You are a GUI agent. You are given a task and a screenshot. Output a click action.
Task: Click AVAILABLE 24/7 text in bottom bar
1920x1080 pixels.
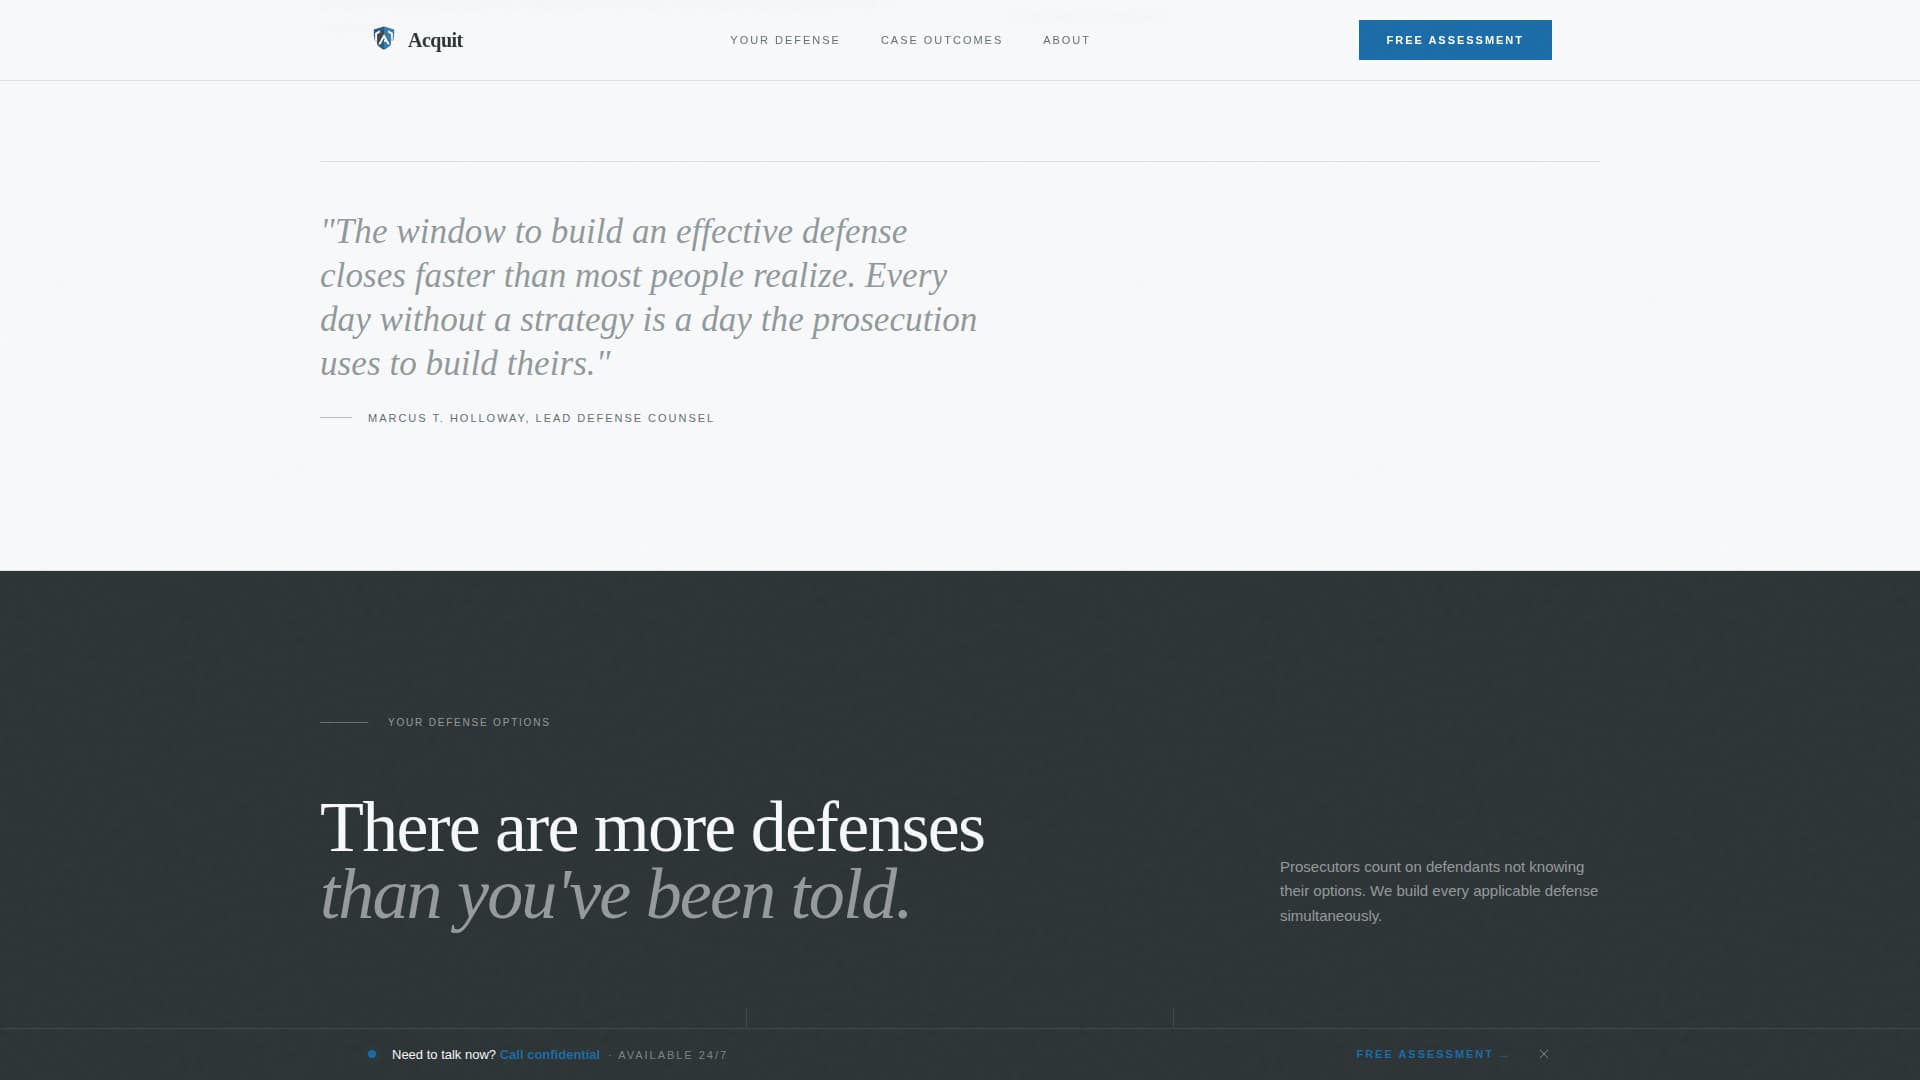(x=673, y=1054)
